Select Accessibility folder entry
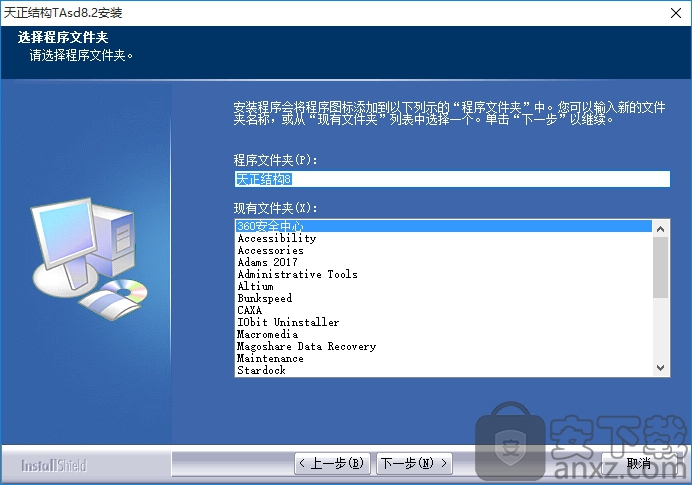 tap(443, 238)
